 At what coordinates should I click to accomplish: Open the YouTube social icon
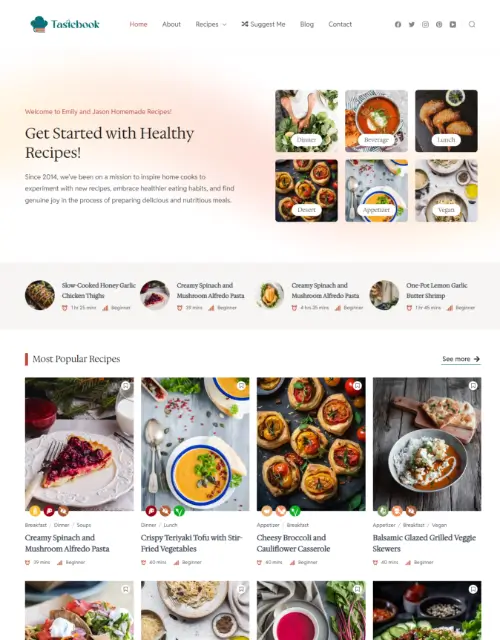click(453, 24)
